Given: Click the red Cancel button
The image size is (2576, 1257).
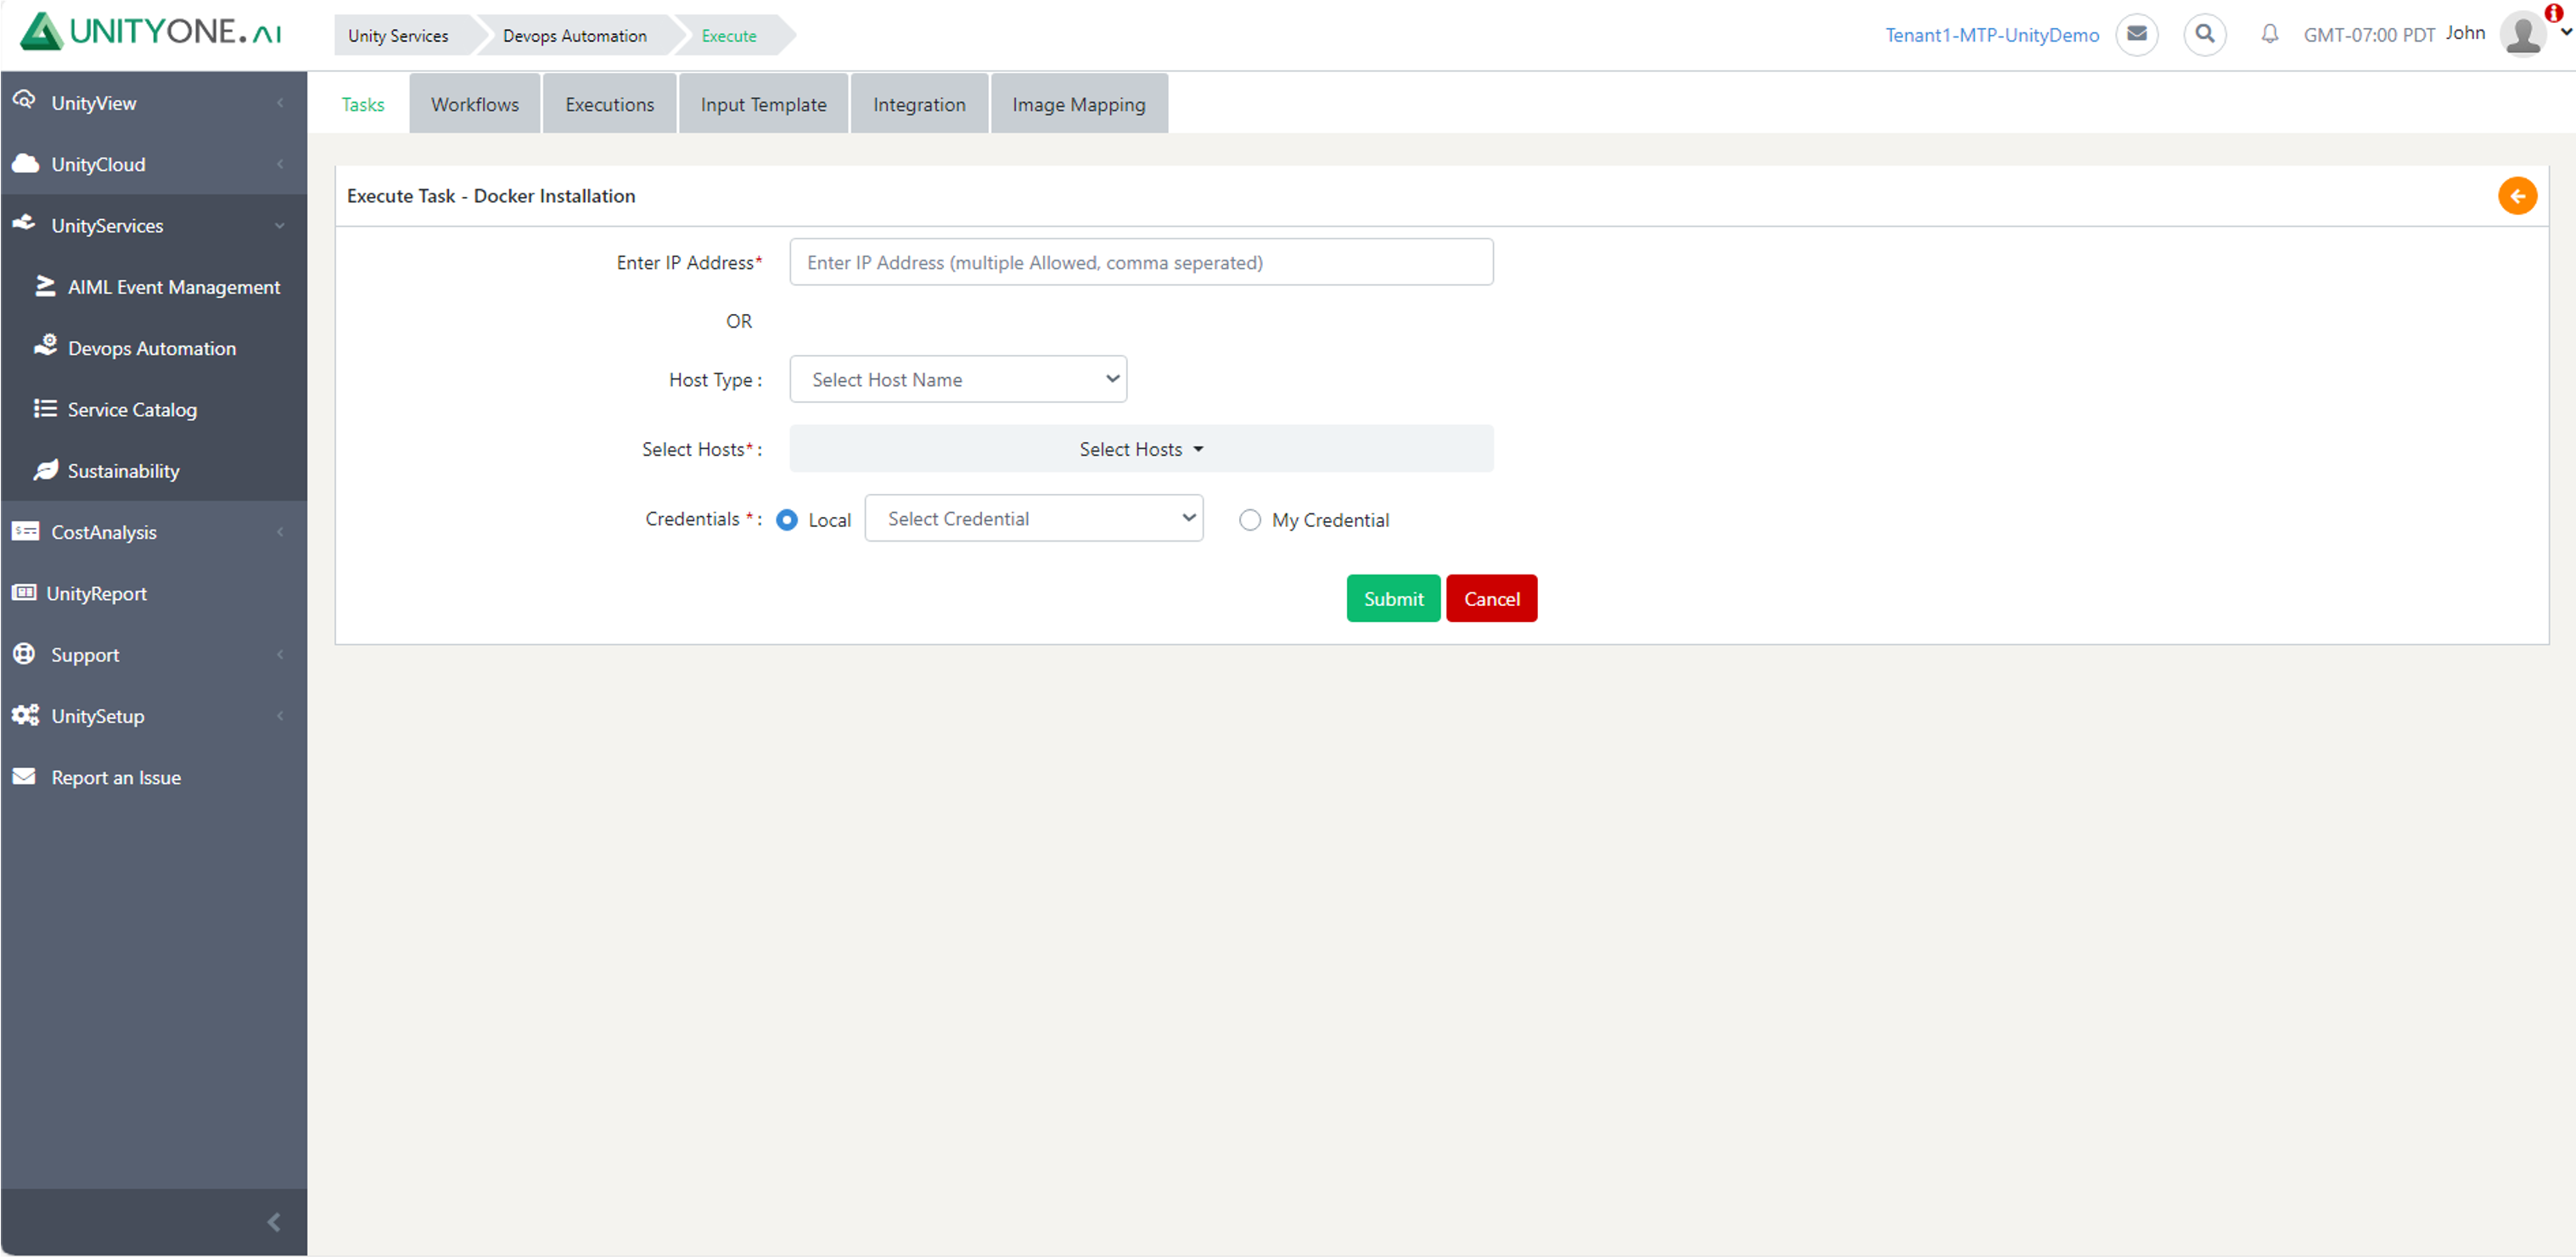Looking at the screenshot, I should [x=1491, y=598].
